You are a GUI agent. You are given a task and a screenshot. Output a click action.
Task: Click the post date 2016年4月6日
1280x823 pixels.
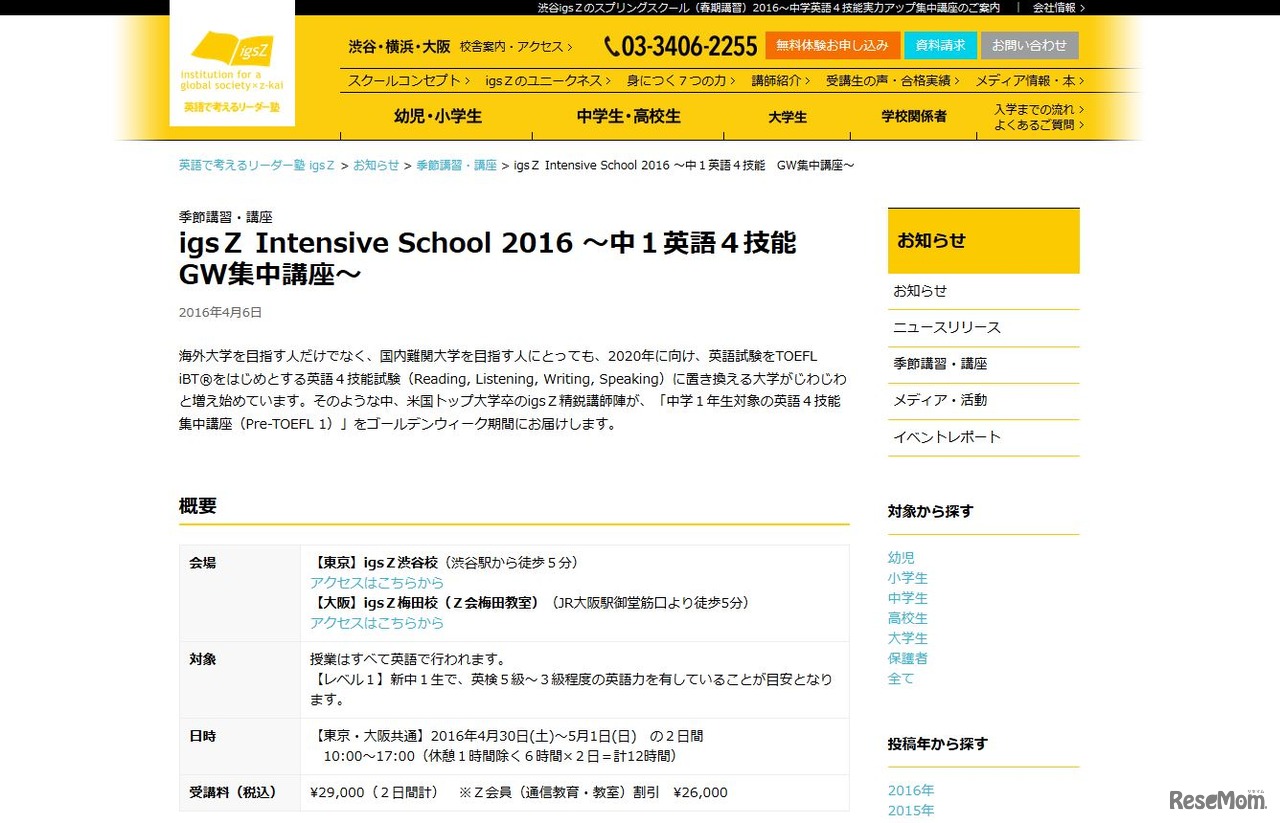click(220, 312)
